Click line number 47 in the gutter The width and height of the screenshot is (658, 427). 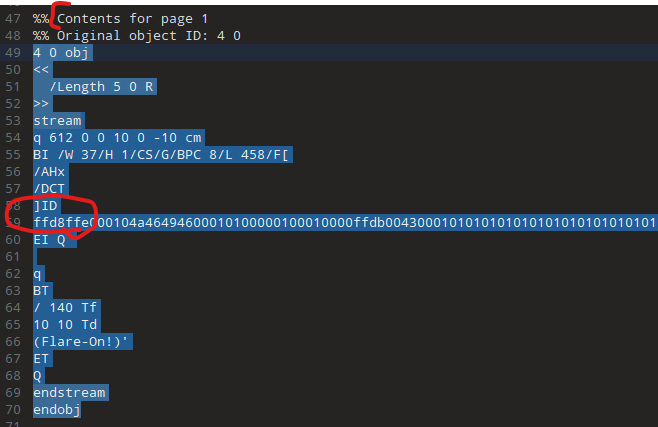pos(12,19)
